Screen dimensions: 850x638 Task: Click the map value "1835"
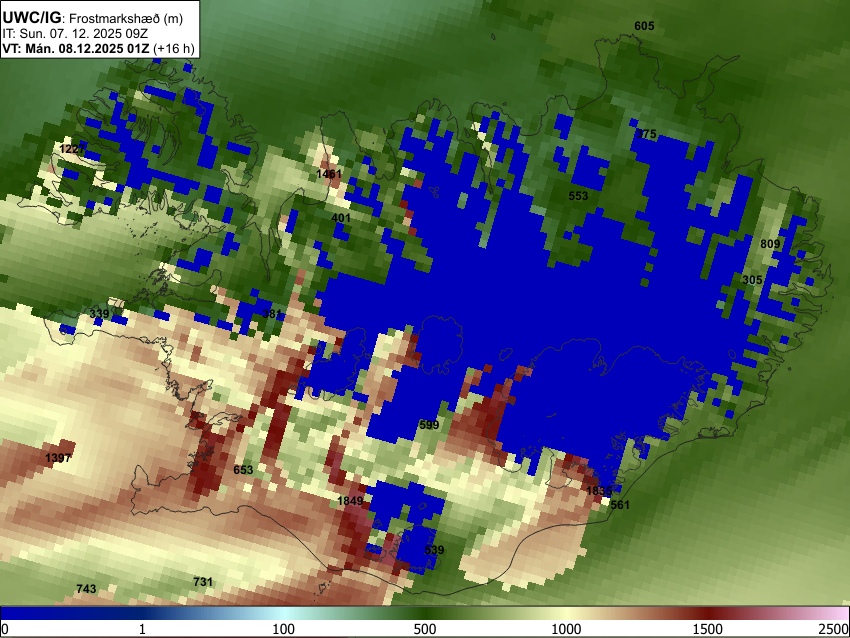point(599,491)
